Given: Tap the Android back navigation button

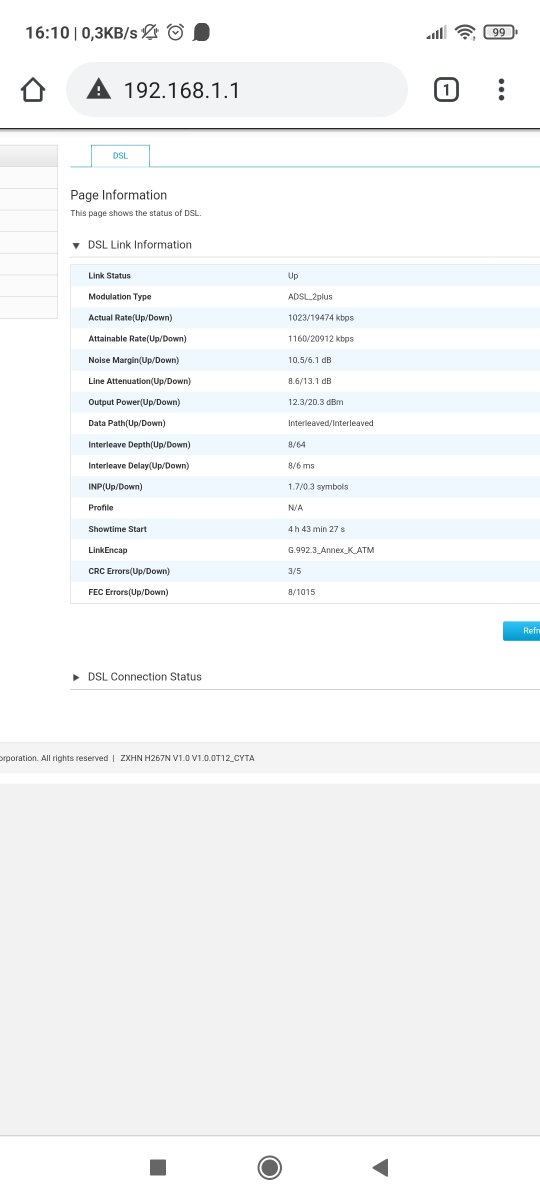Looking at the screenshot, I should click(379, 1167).
